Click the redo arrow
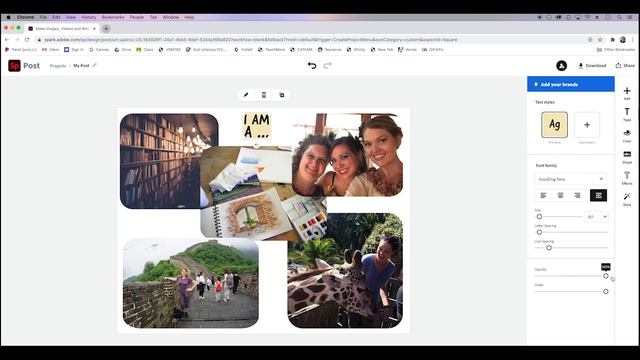640x360 pixels. 327,65
